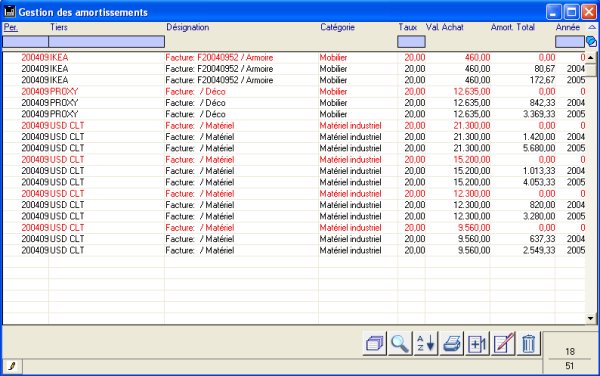
Task: Select the amount 820,00
Action: point(542,205)
